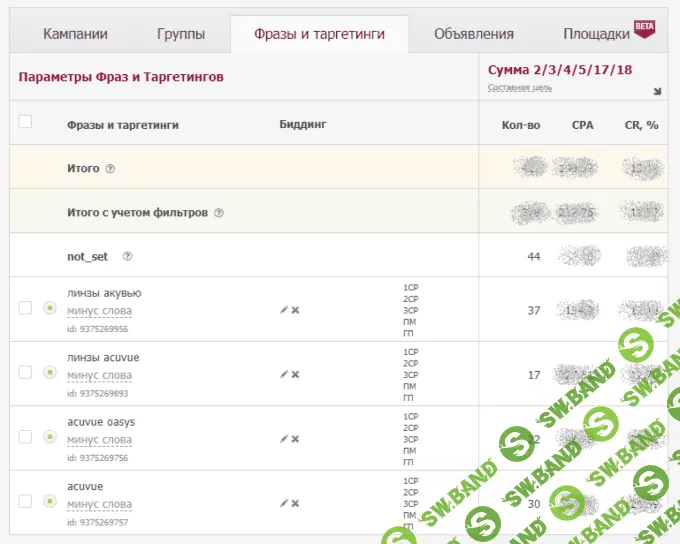Screen dimensions: 680x544
Task: Remove bidding with cross icon in acuvue row
Action: click(x=295, y=502)
